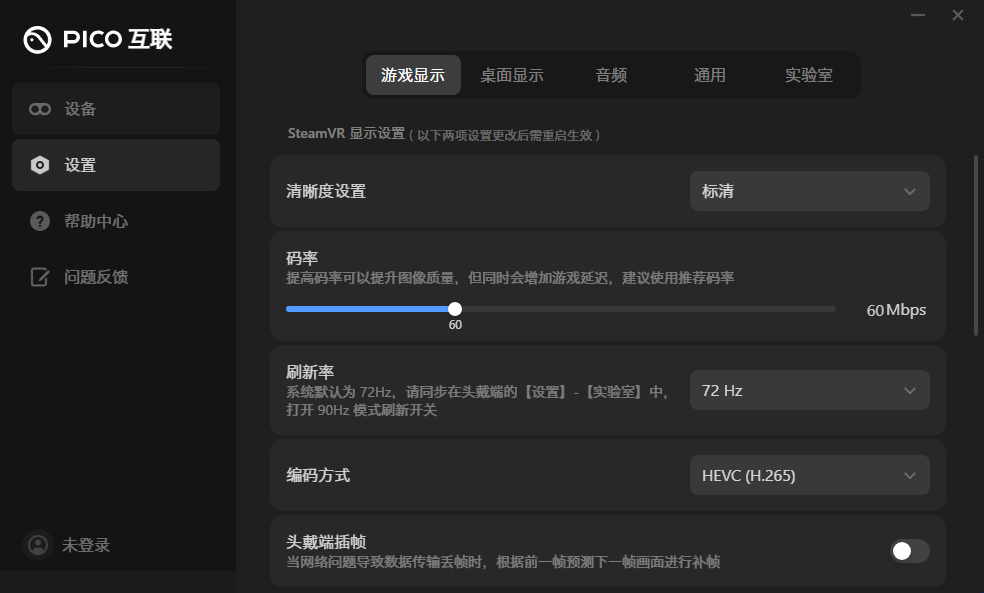Open the 清晰度设置 dropdown showing 标清

click(809, 191)
